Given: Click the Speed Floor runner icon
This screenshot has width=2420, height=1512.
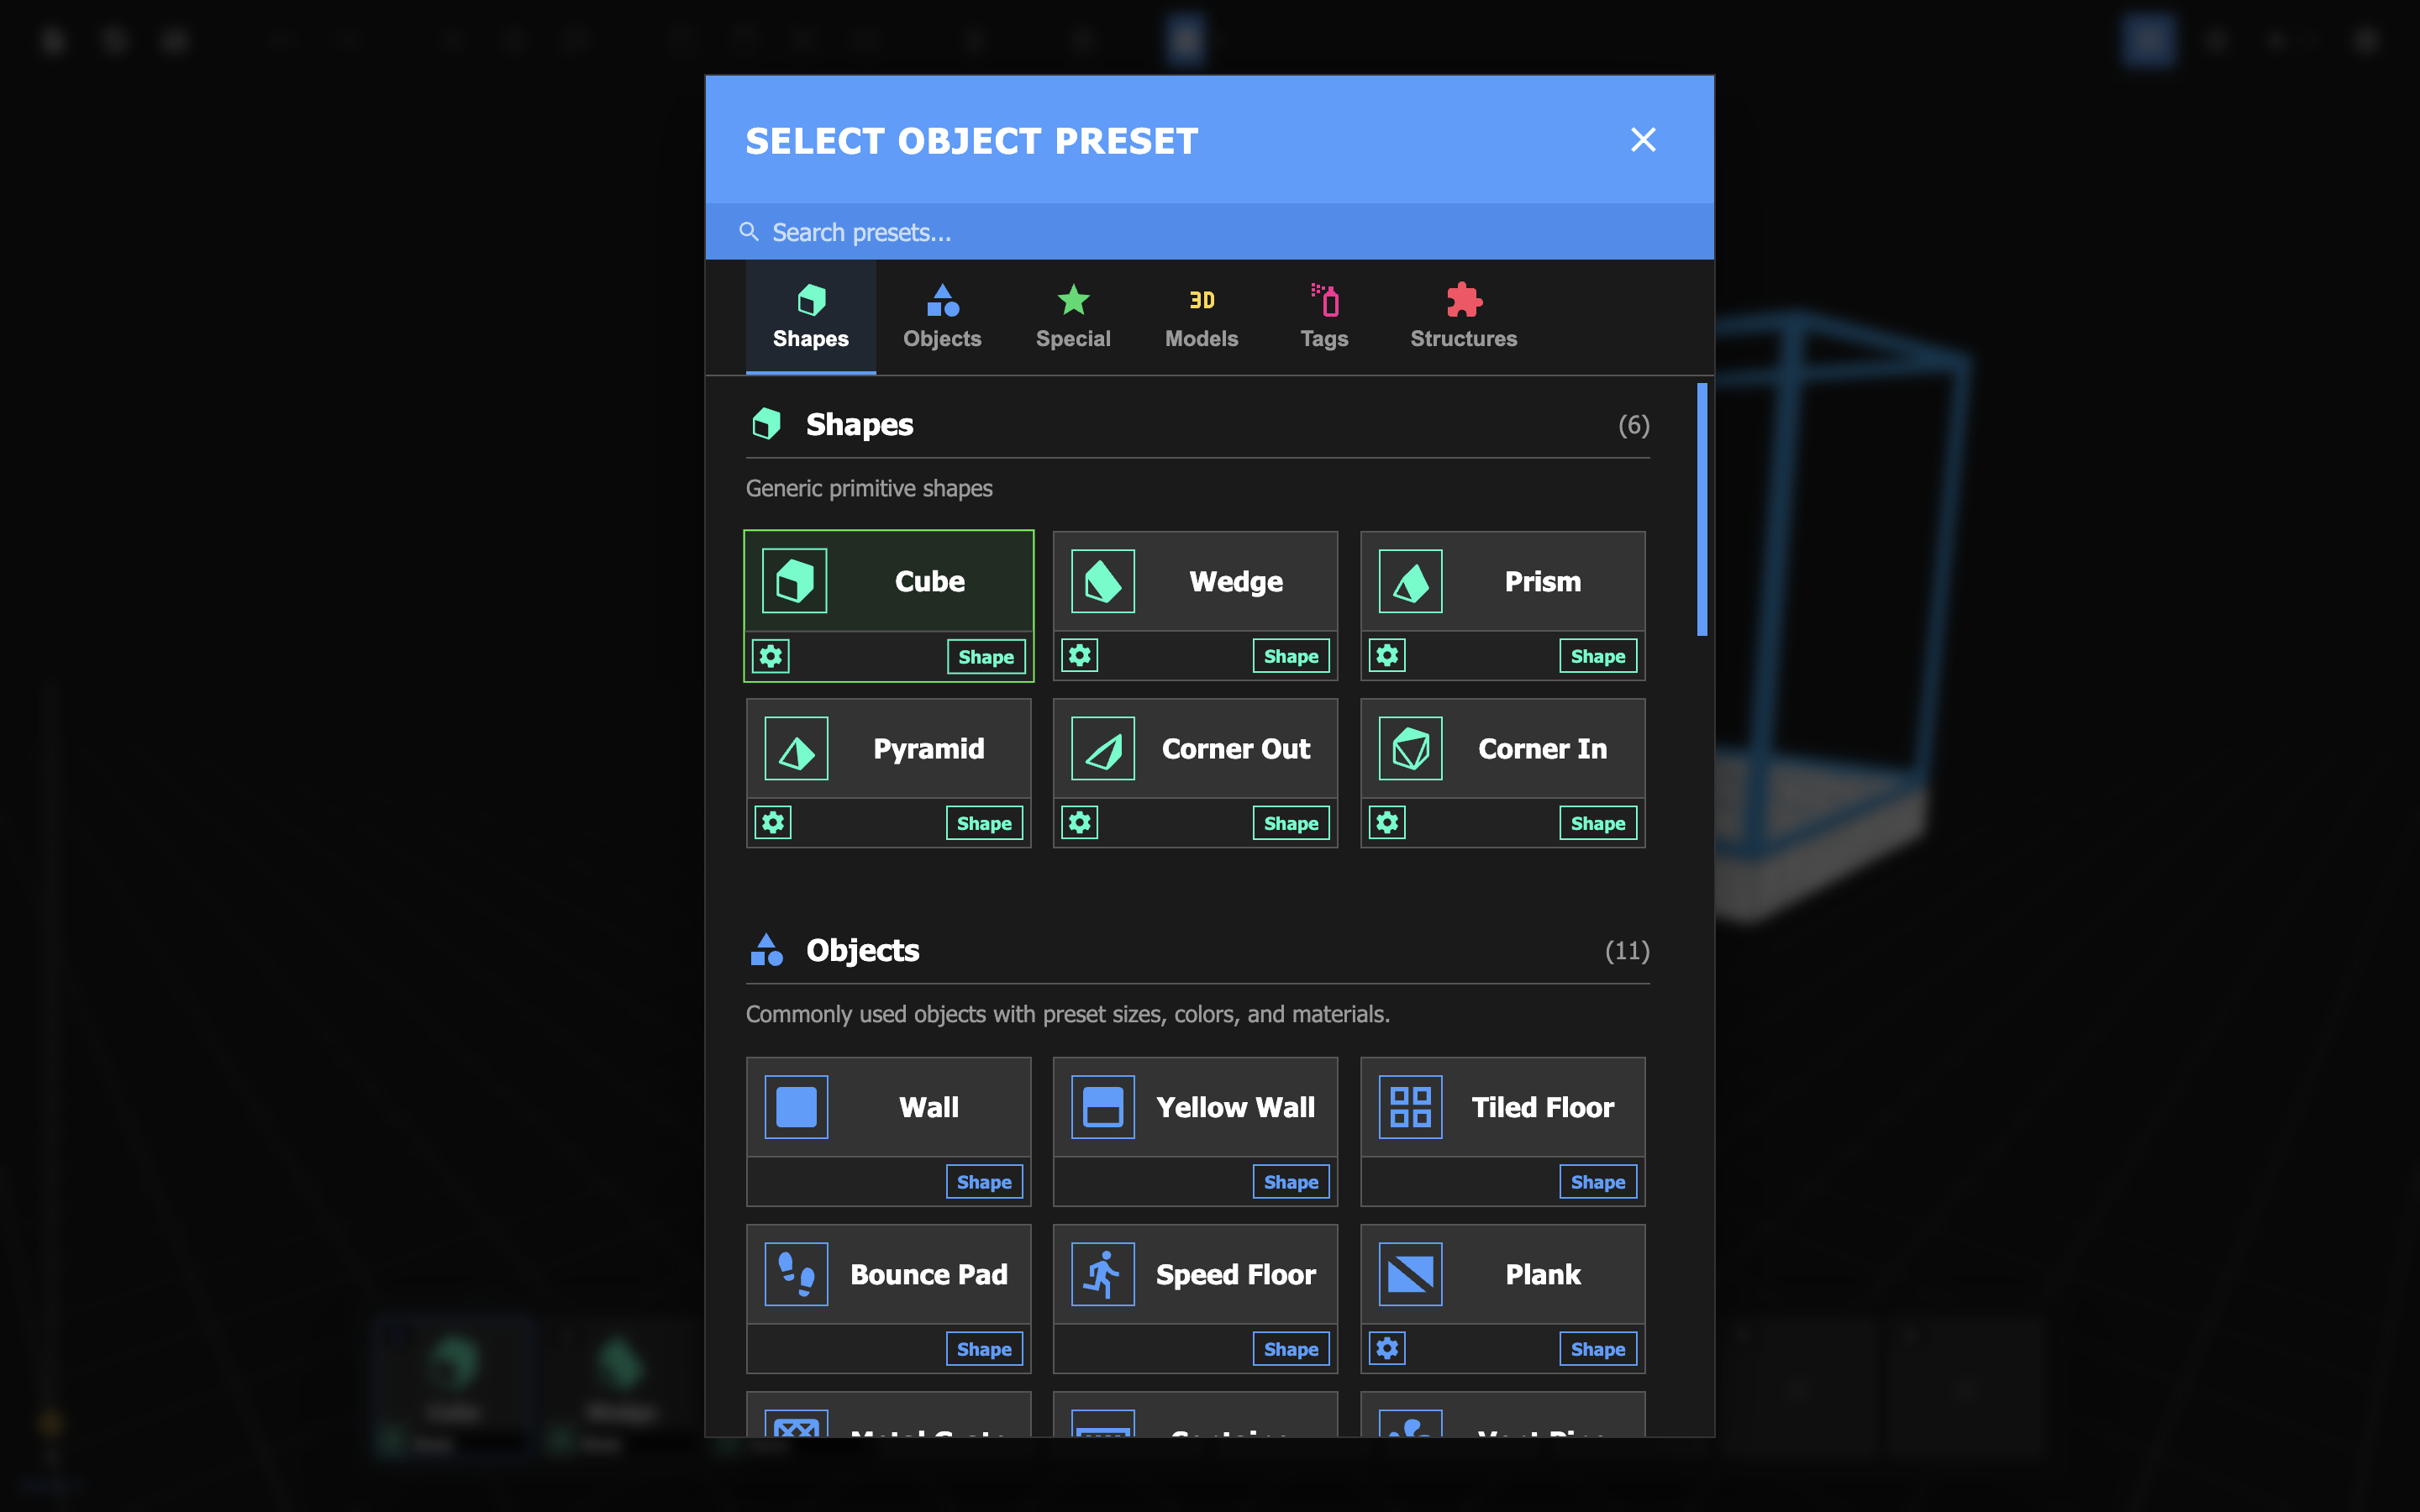Looking at the screenshot, I should coord(1103,1274).
